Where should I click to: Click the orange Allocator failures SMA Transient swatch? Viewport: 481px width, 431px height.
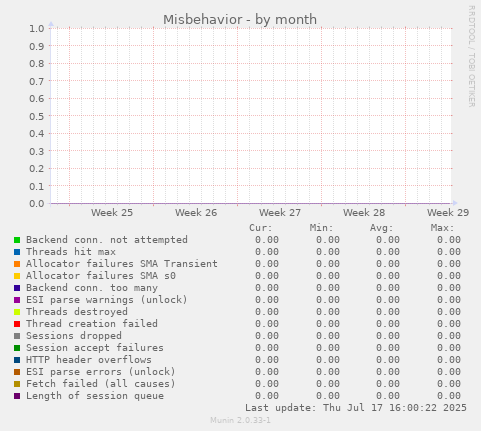[17, 264]
